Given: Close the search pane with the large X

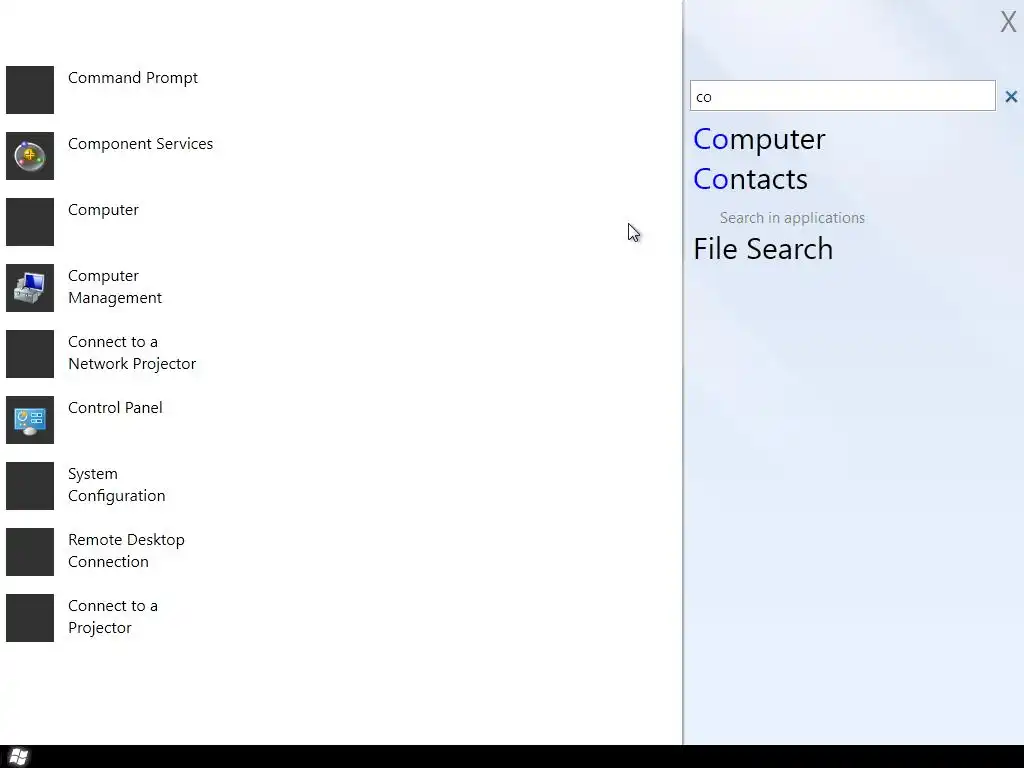Looking at the screenshot, I should [1008, 22].
